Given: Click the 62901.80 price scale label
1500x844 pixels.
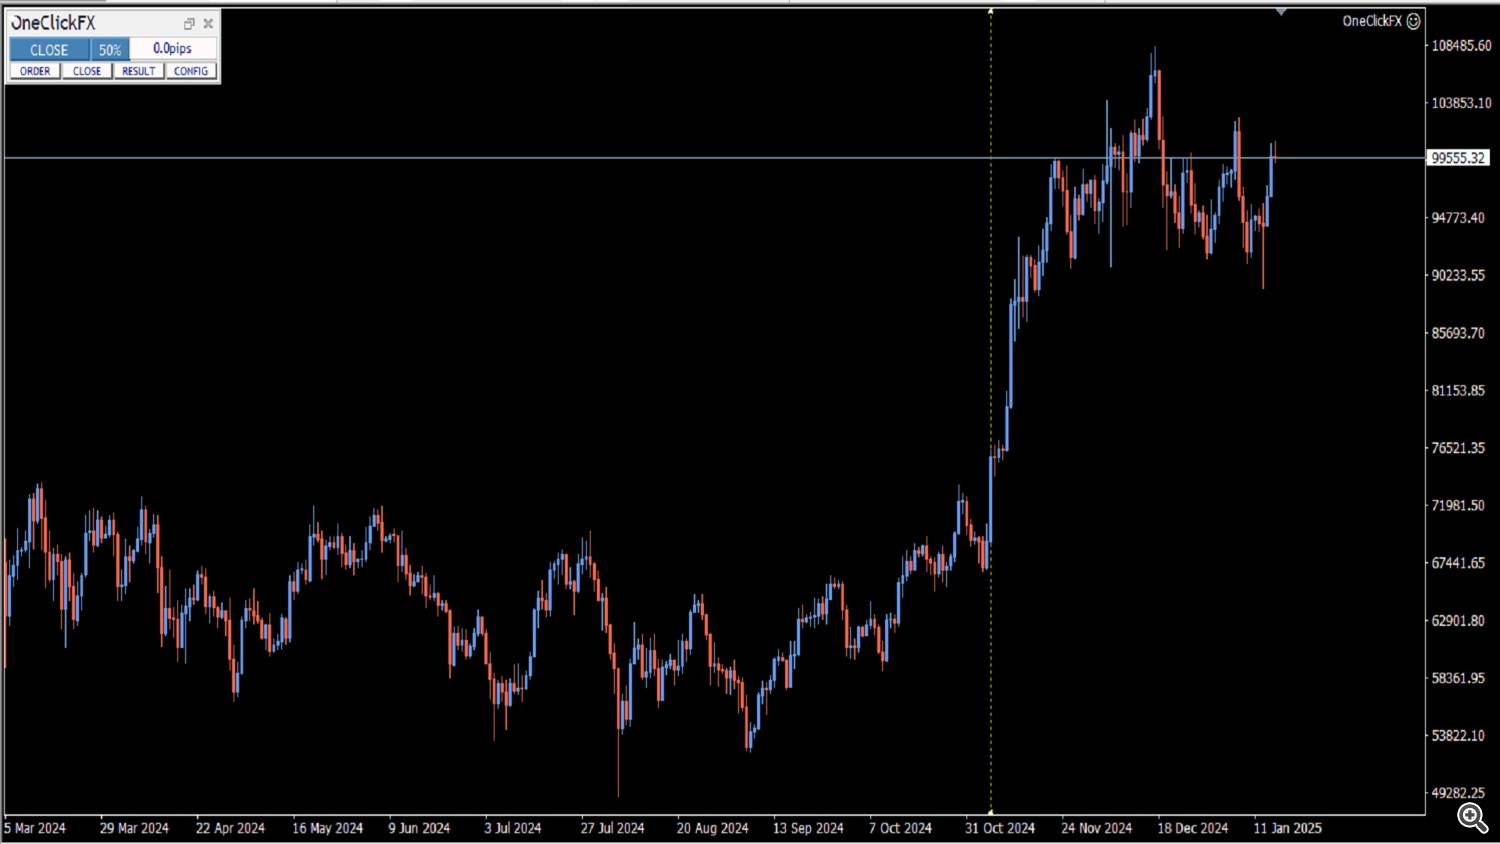Looking at the screenshot, I should coord(1458,620).
